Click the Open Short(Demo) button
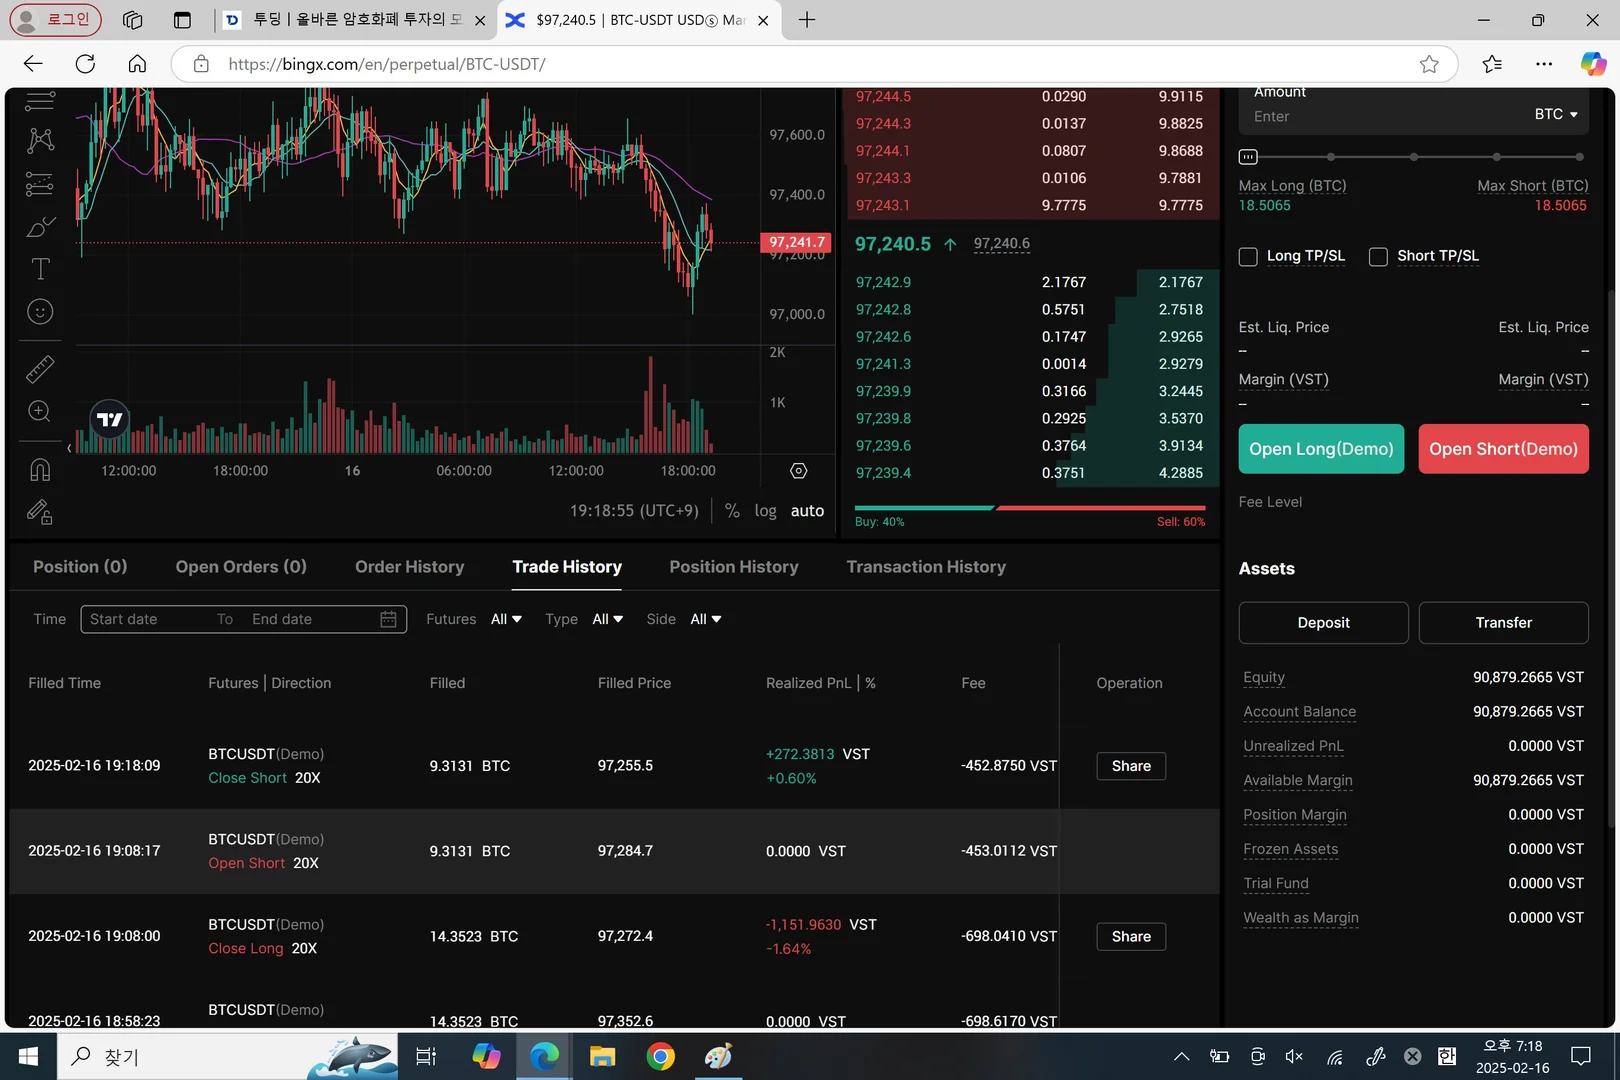This screenshot has width=1620, height=1080. point(1503,449)
